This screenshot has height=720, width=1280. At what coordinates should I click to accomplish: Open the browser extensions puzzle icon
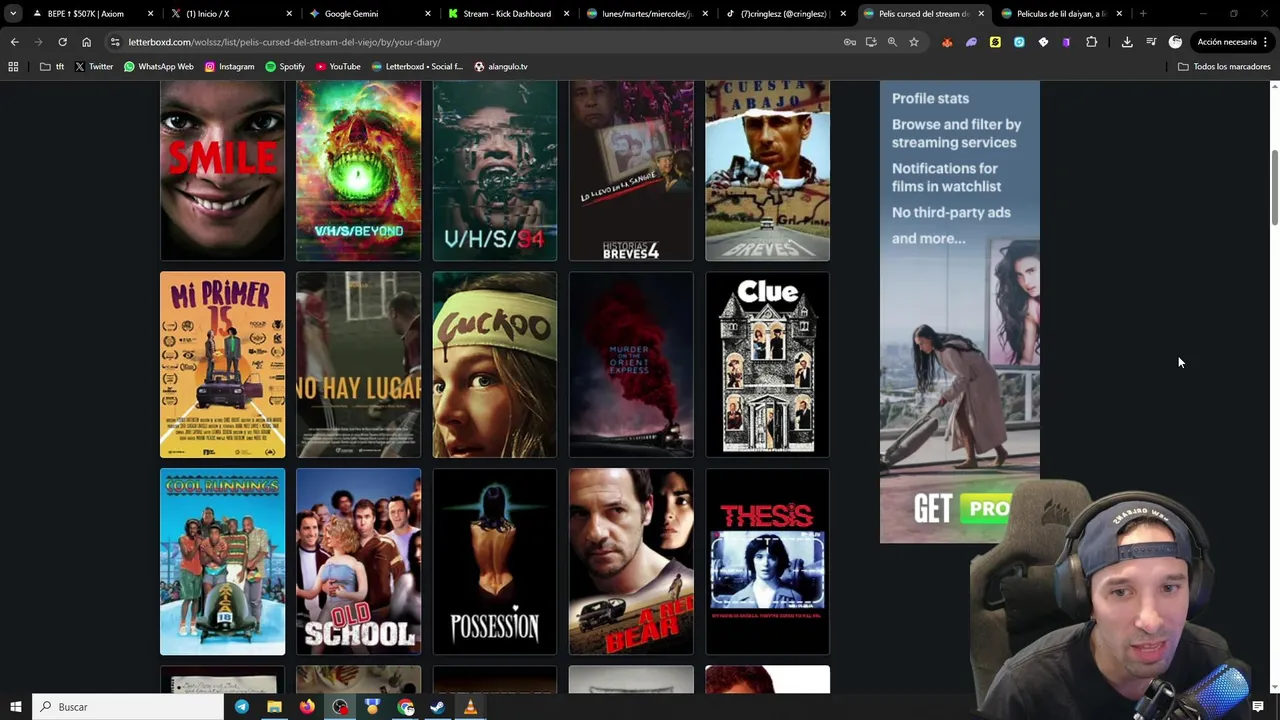coord(1091,42)
